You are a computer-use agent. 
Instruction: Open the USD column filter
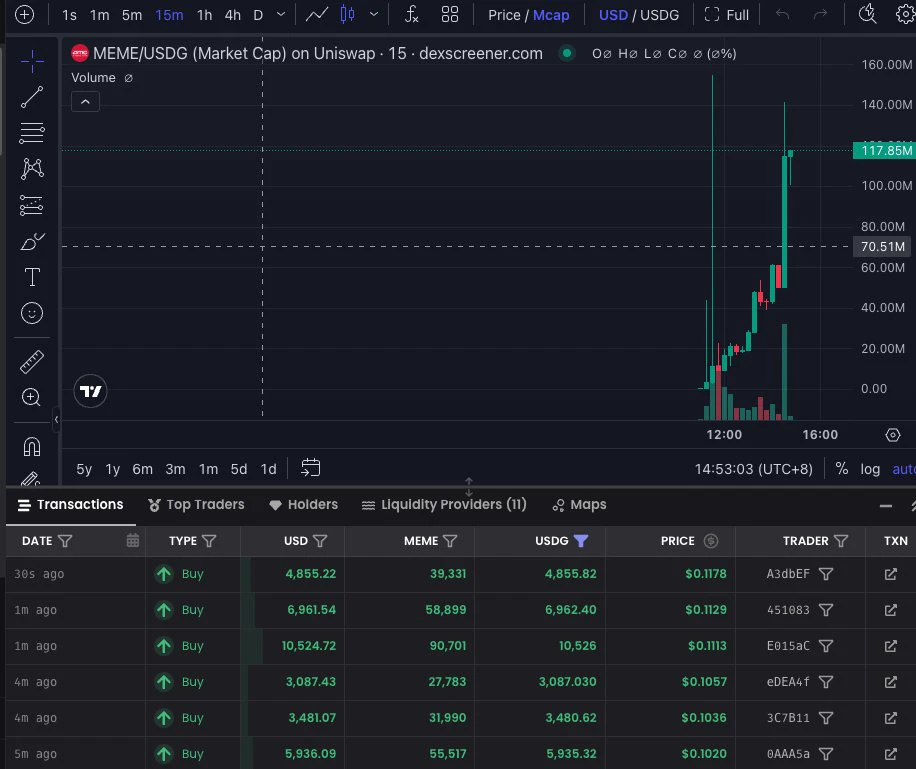tap(320, 541)
